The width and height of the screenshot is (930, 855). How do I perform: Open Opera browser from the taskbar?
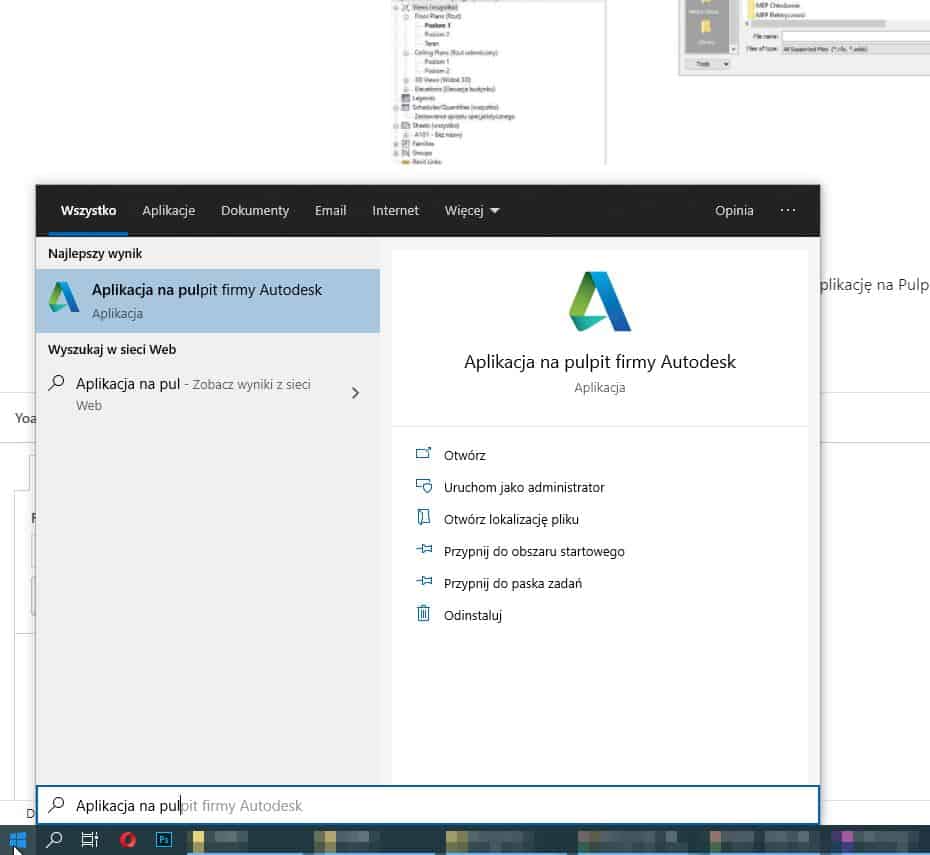point(127,840)
